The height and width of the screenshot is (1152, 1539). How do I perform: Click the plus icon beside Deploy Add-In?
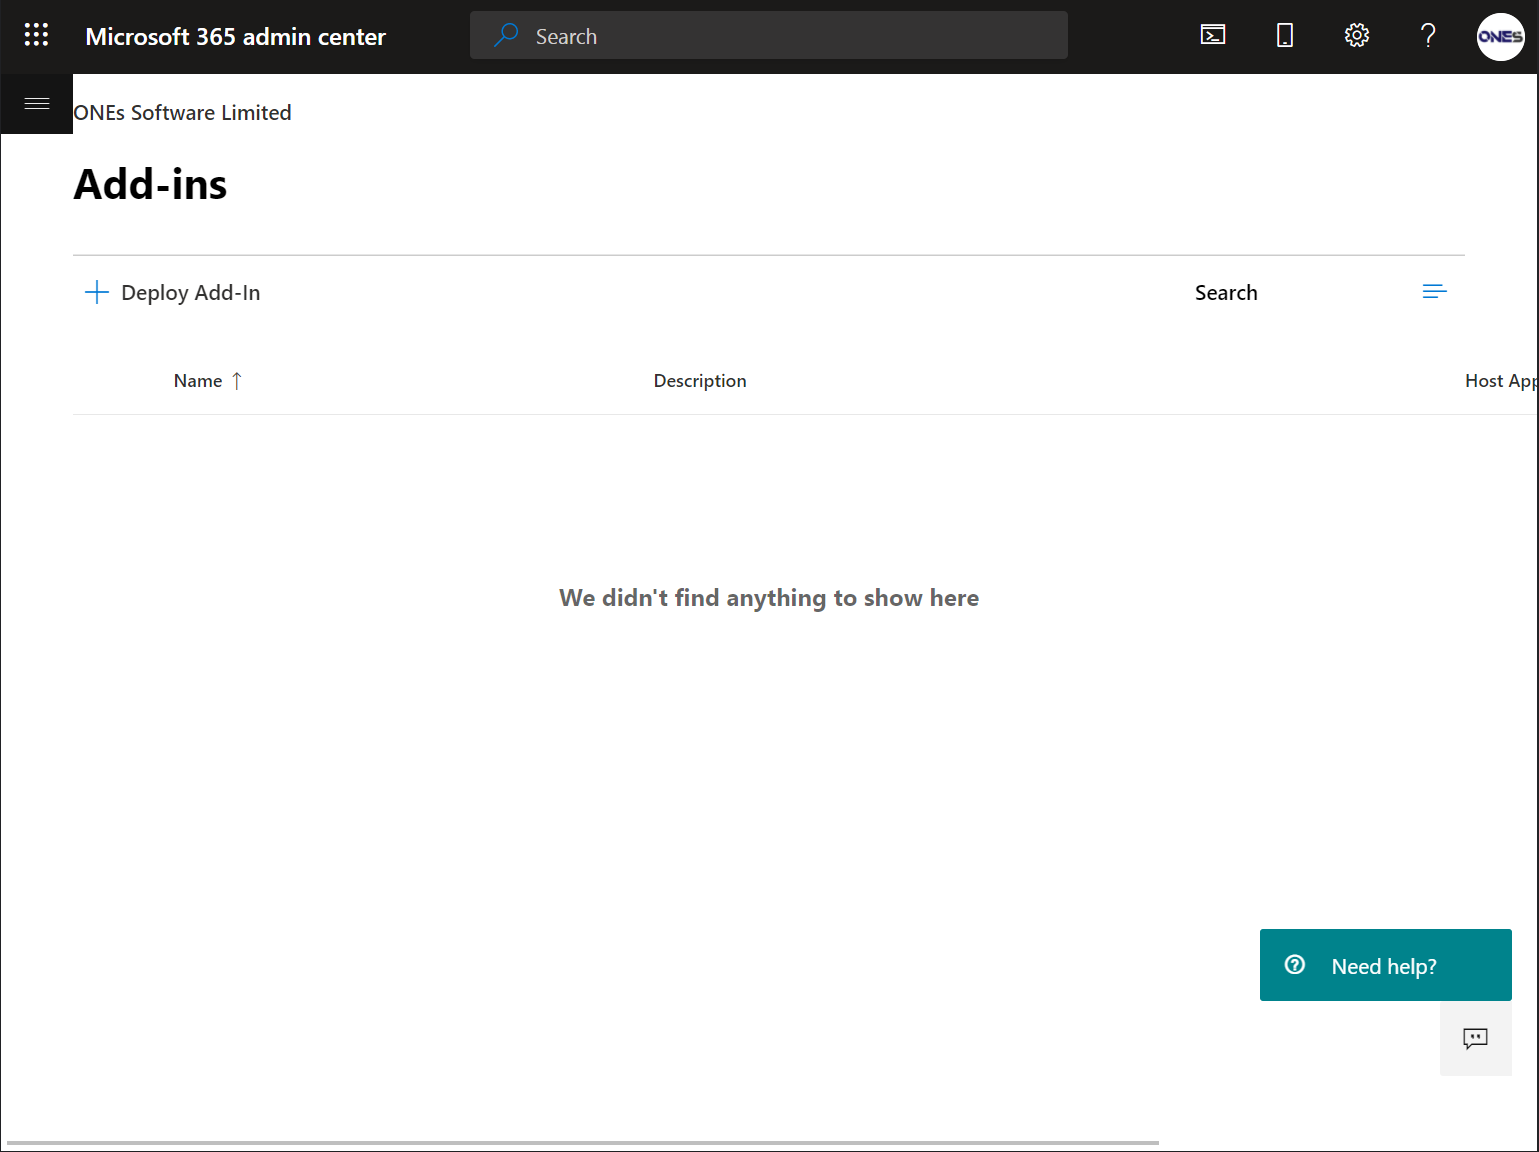pos(97,292)
